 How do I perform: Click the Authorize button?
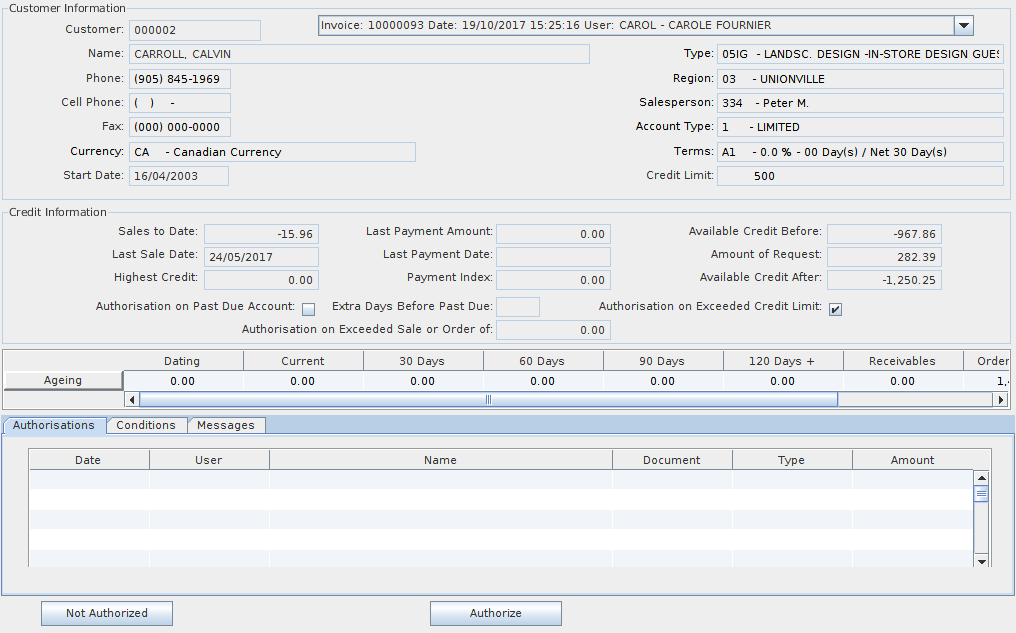click(495, 613)
